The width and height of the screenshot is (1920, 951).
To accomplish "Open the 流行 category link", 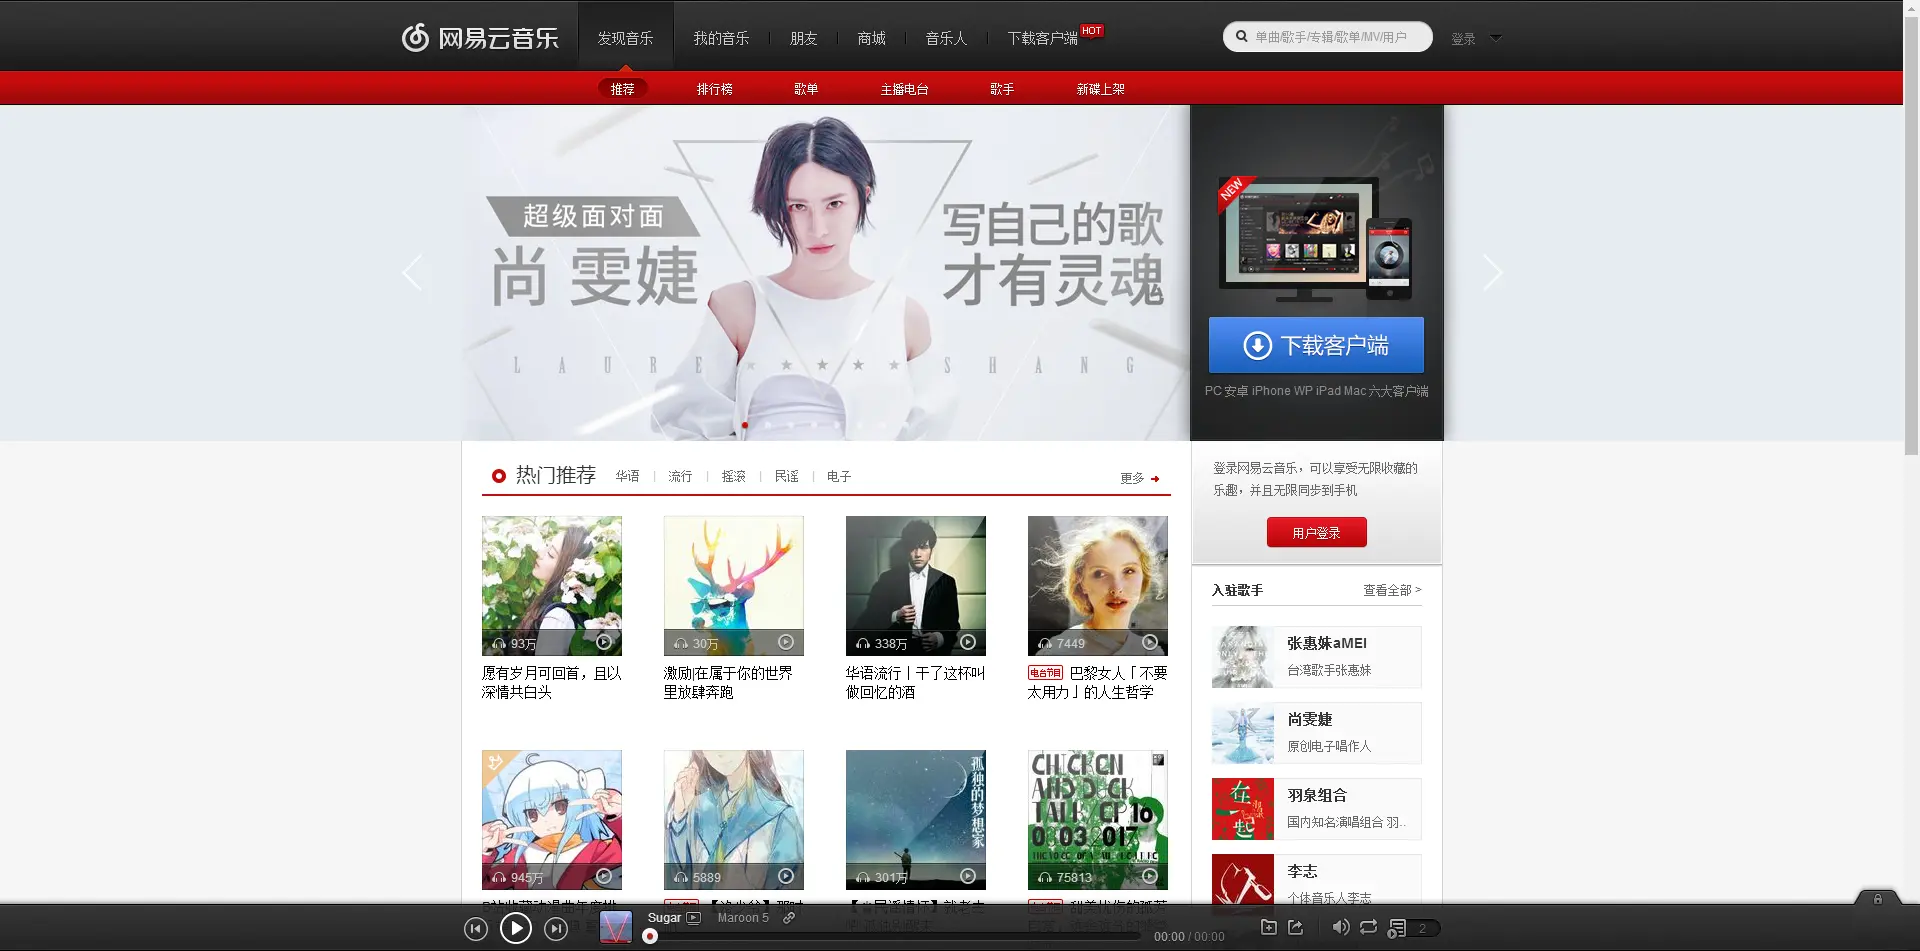I will click(680, 476).
